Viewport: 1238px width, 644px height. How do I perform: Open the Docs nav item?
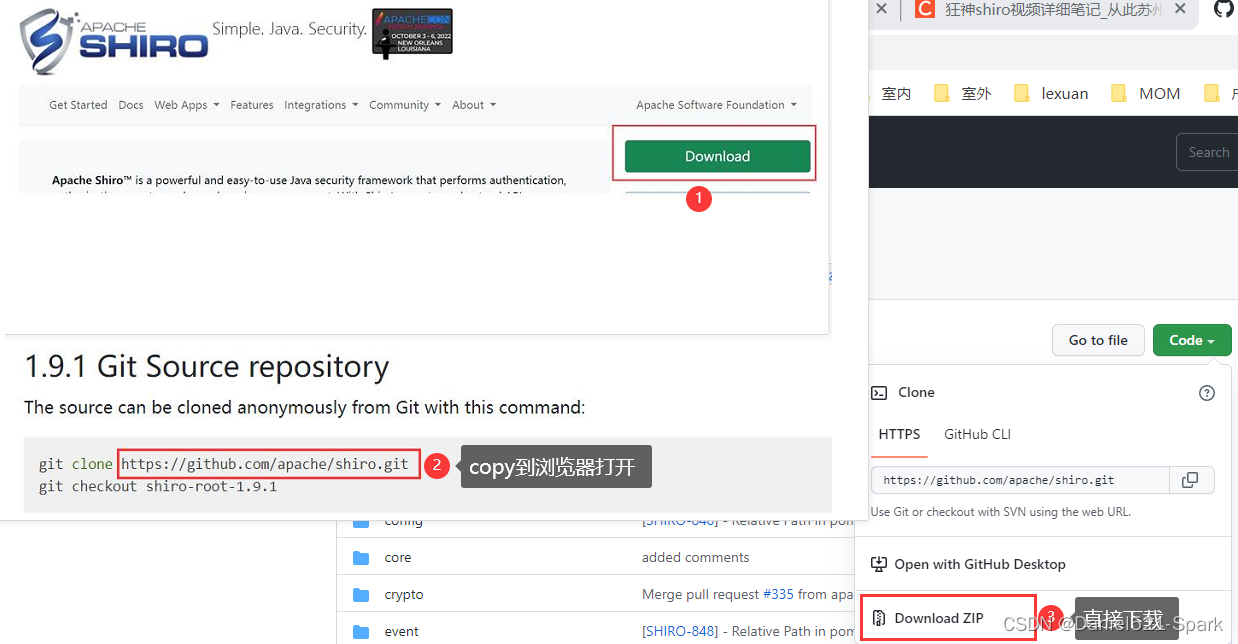(131, 105)
